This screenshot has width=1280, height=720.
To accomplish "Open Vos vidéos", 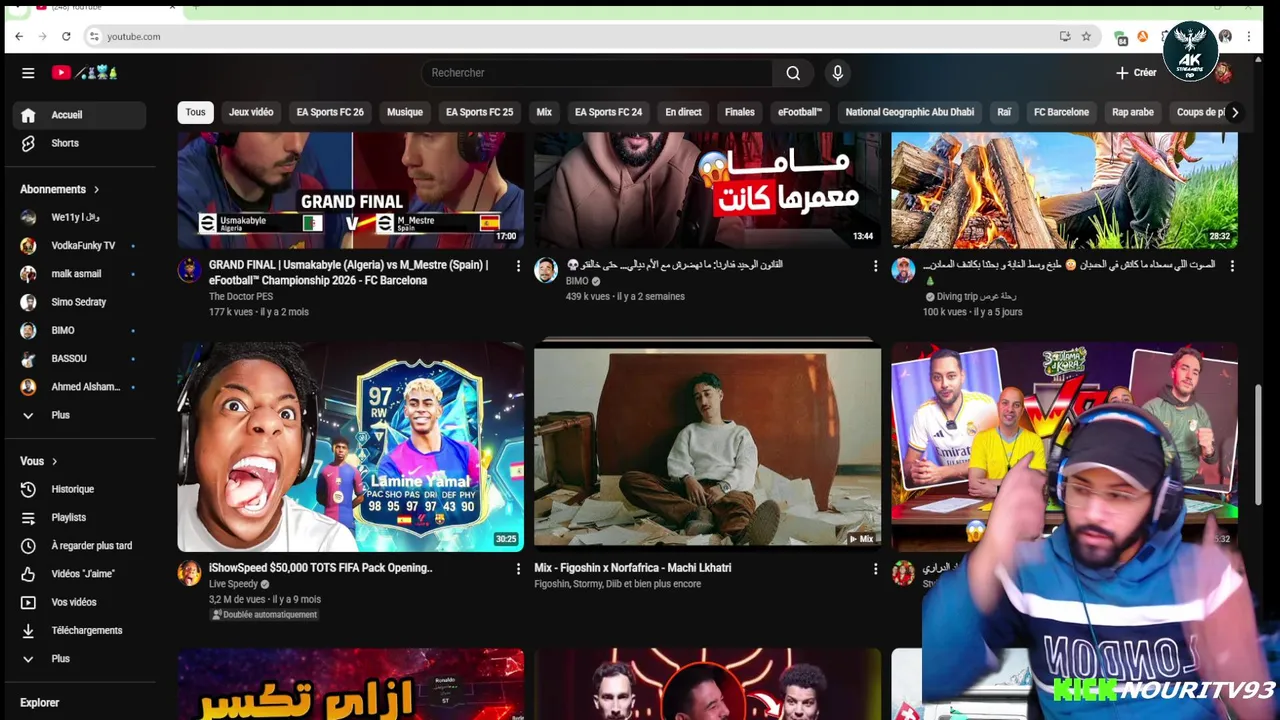I will tap(80, 602).
